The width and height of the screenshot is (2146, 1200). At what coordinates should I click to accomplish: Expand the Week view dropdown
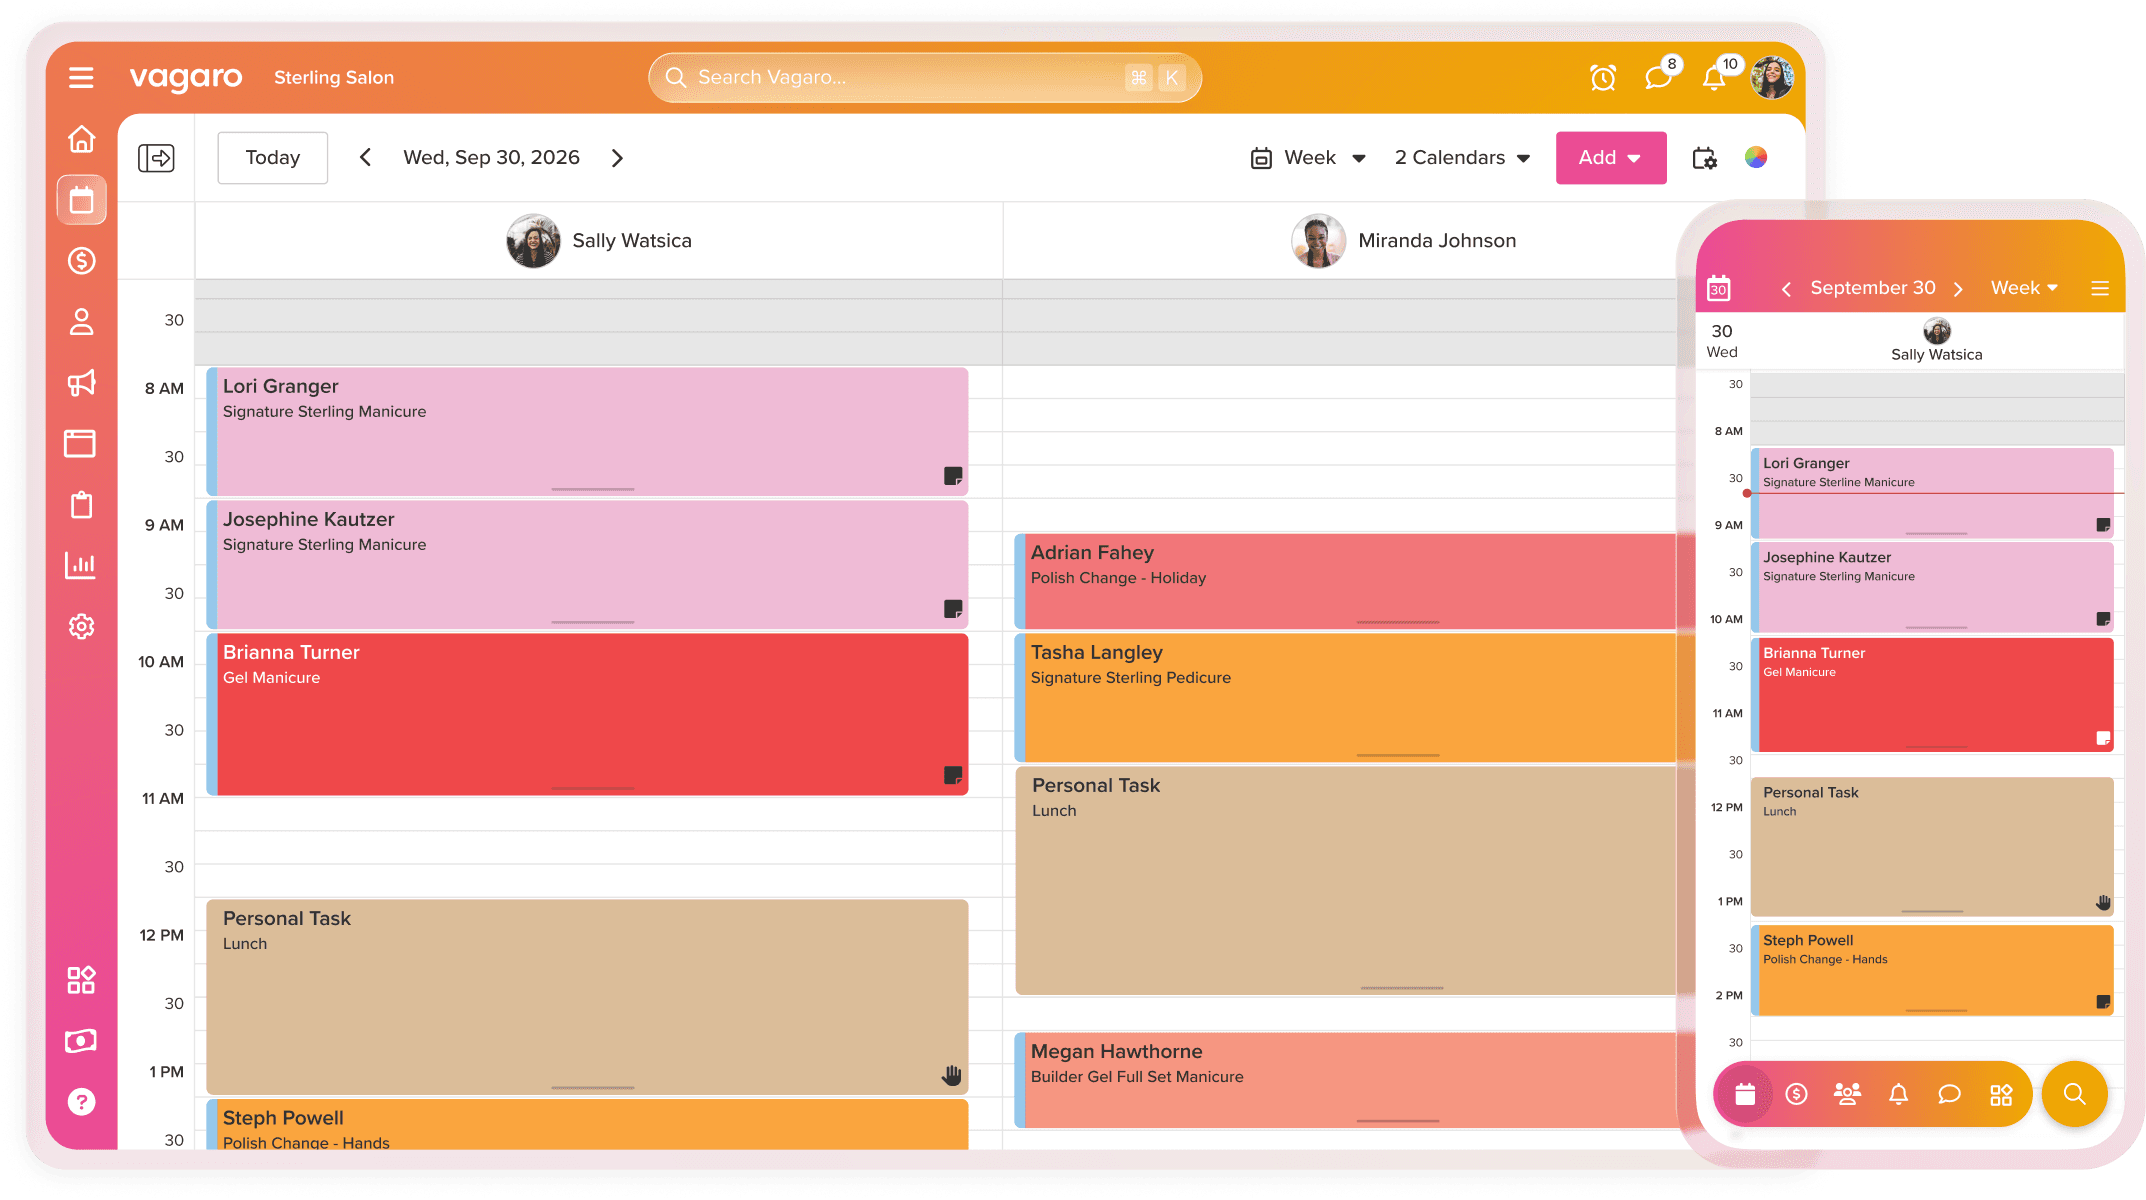(1308, 158)
